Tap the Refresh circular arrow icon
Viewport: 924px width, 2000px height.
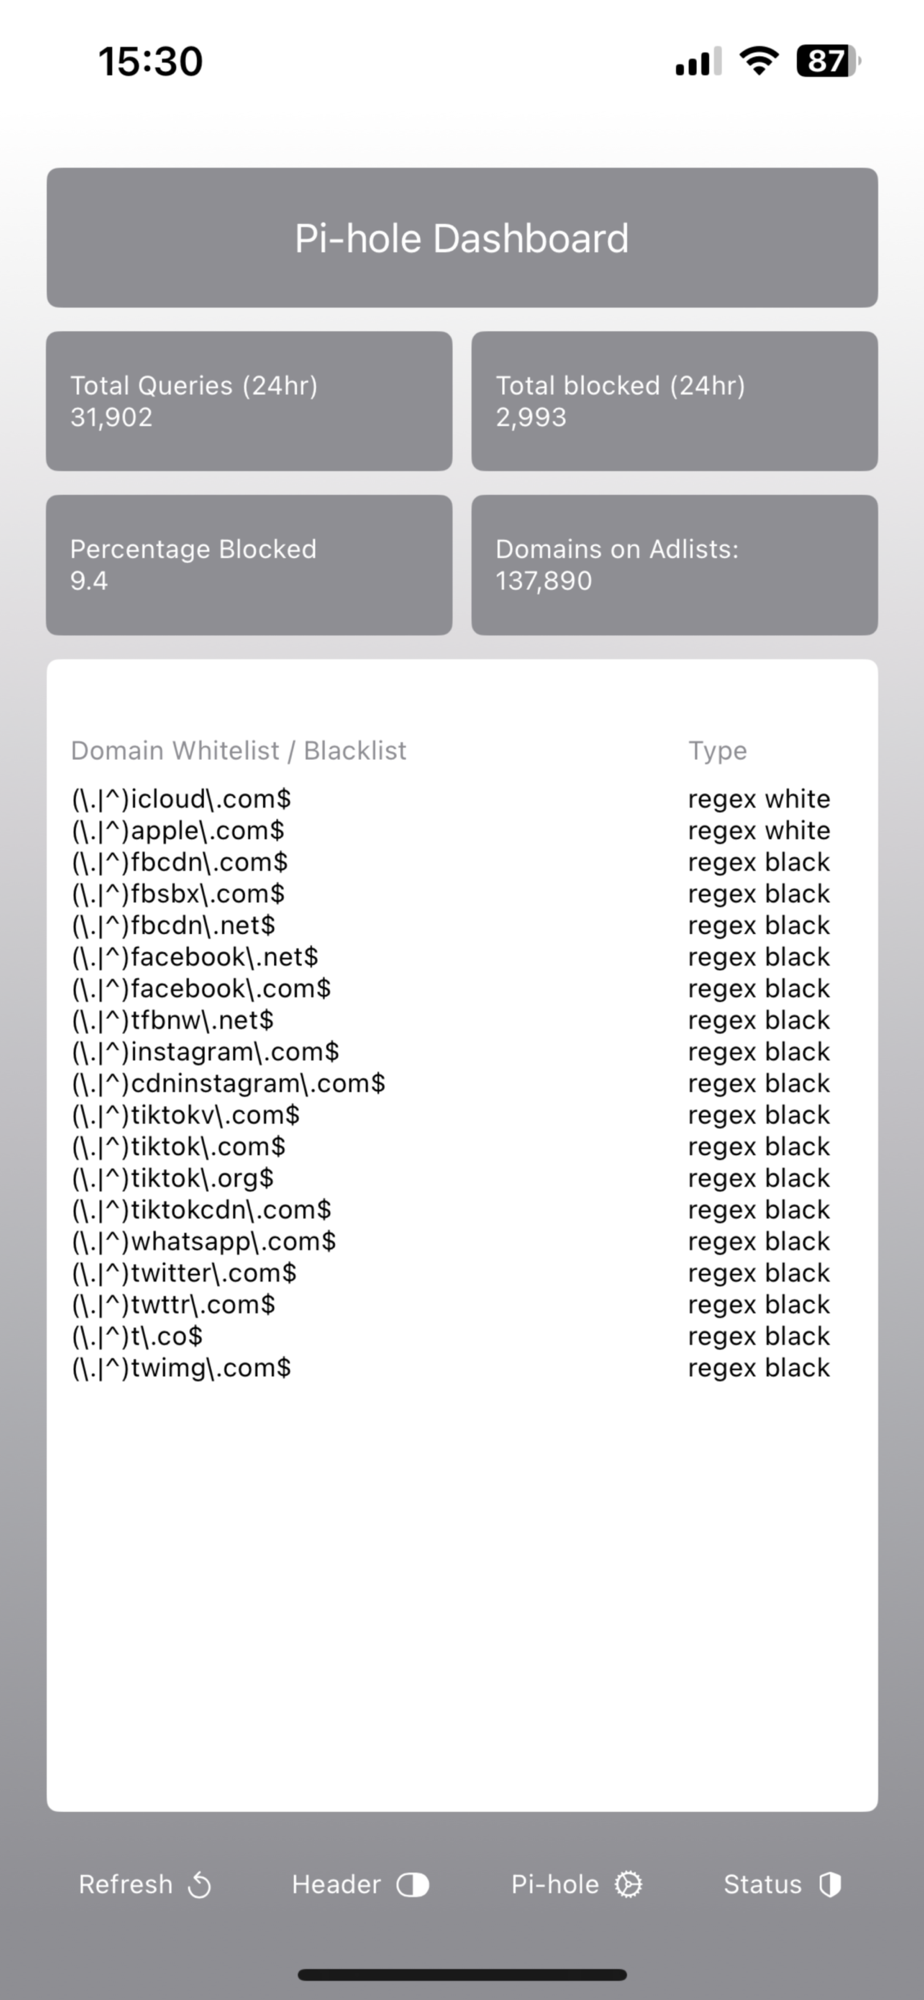point(200,1885)
